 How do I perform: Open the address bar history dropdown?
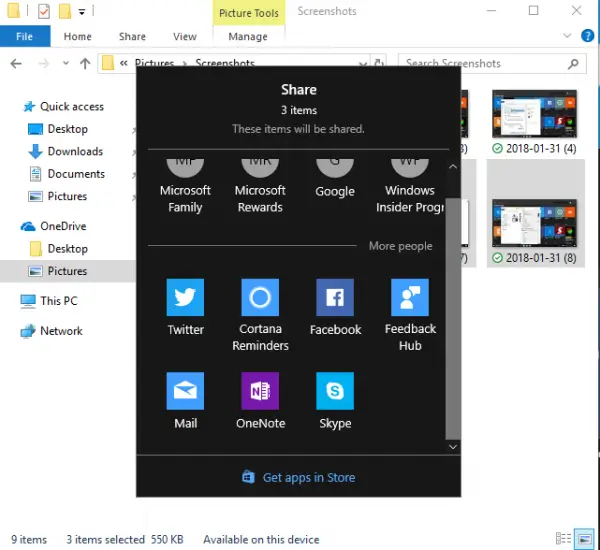pyautogui.click(x=362, y=64)
